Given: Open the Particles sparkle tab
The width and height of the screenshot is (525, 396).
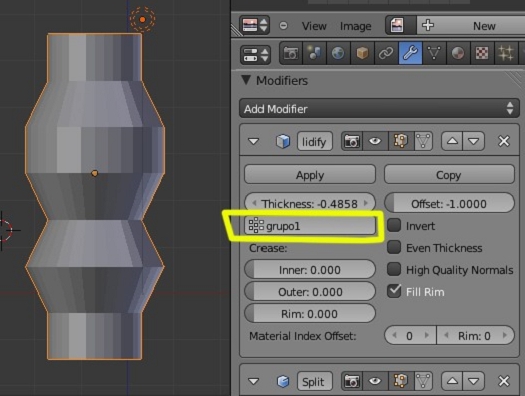Looking at the screenshot, I should [506, 53].
